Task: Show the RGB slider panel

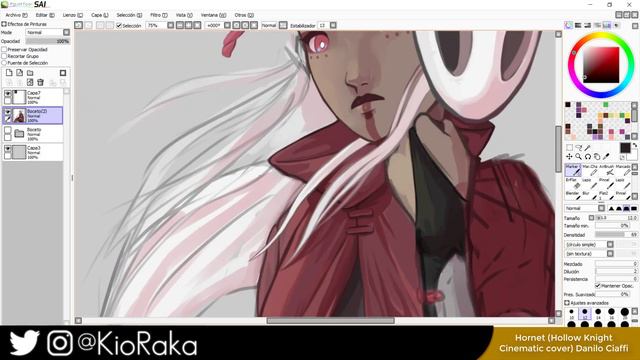Action: pos(578,25)
